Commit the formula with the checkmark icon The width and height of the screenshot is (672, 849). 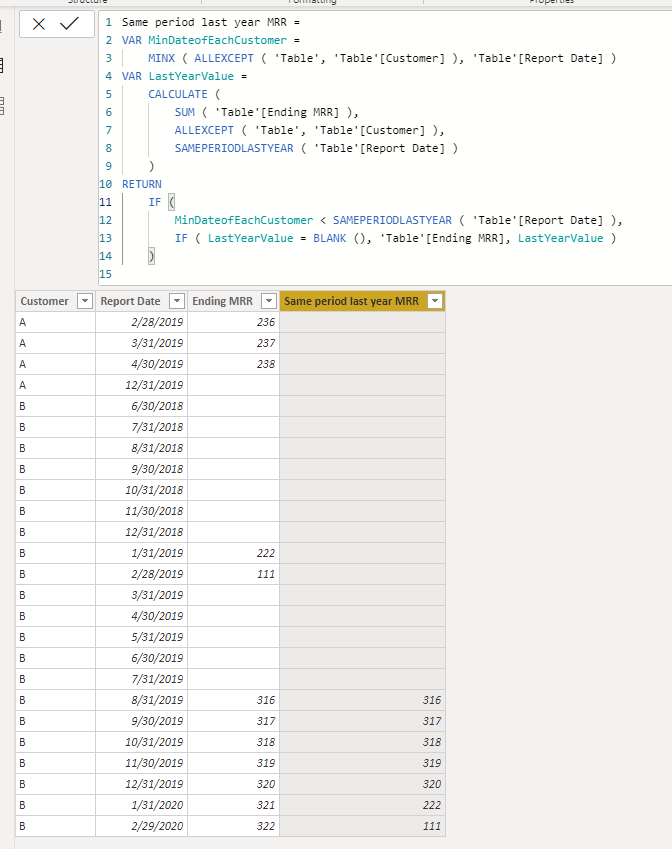pos(69,23)
